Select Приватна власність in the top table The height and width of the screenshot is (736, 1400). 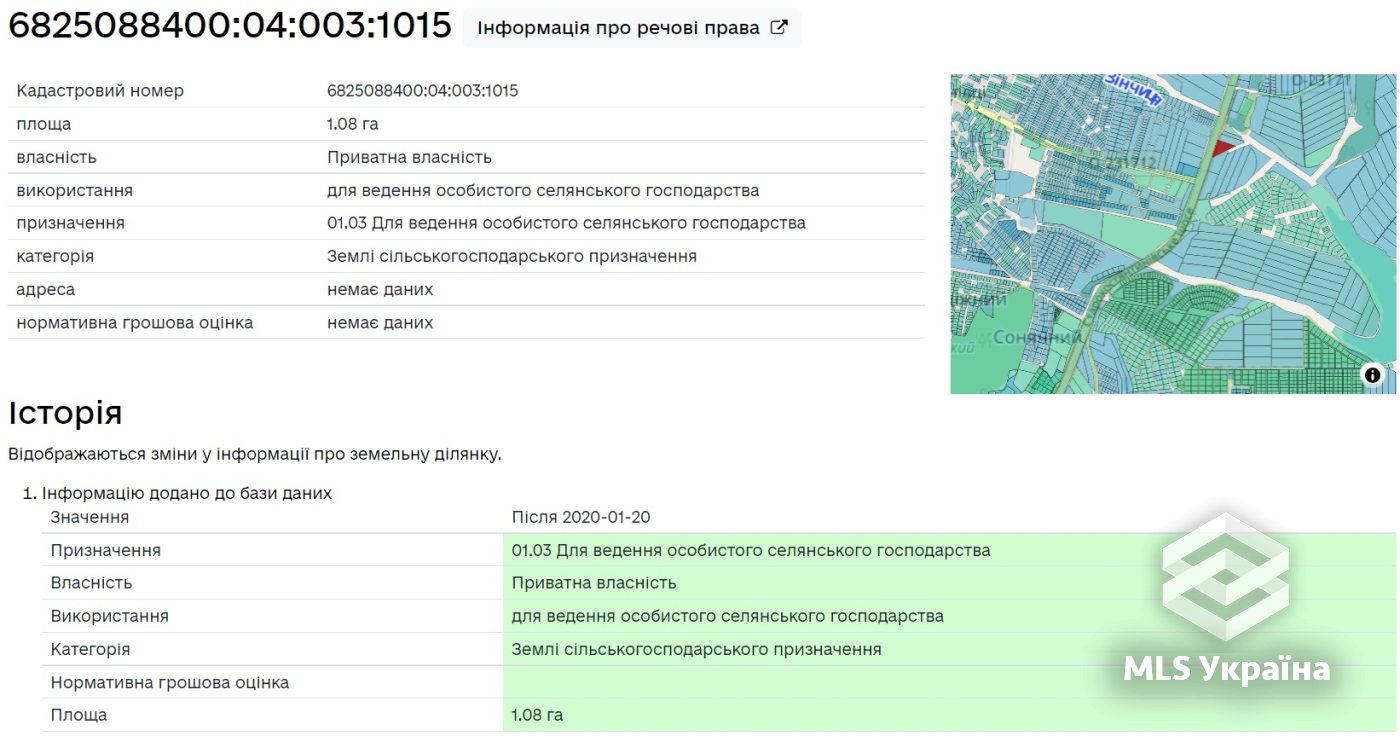[x=409, y=157]
